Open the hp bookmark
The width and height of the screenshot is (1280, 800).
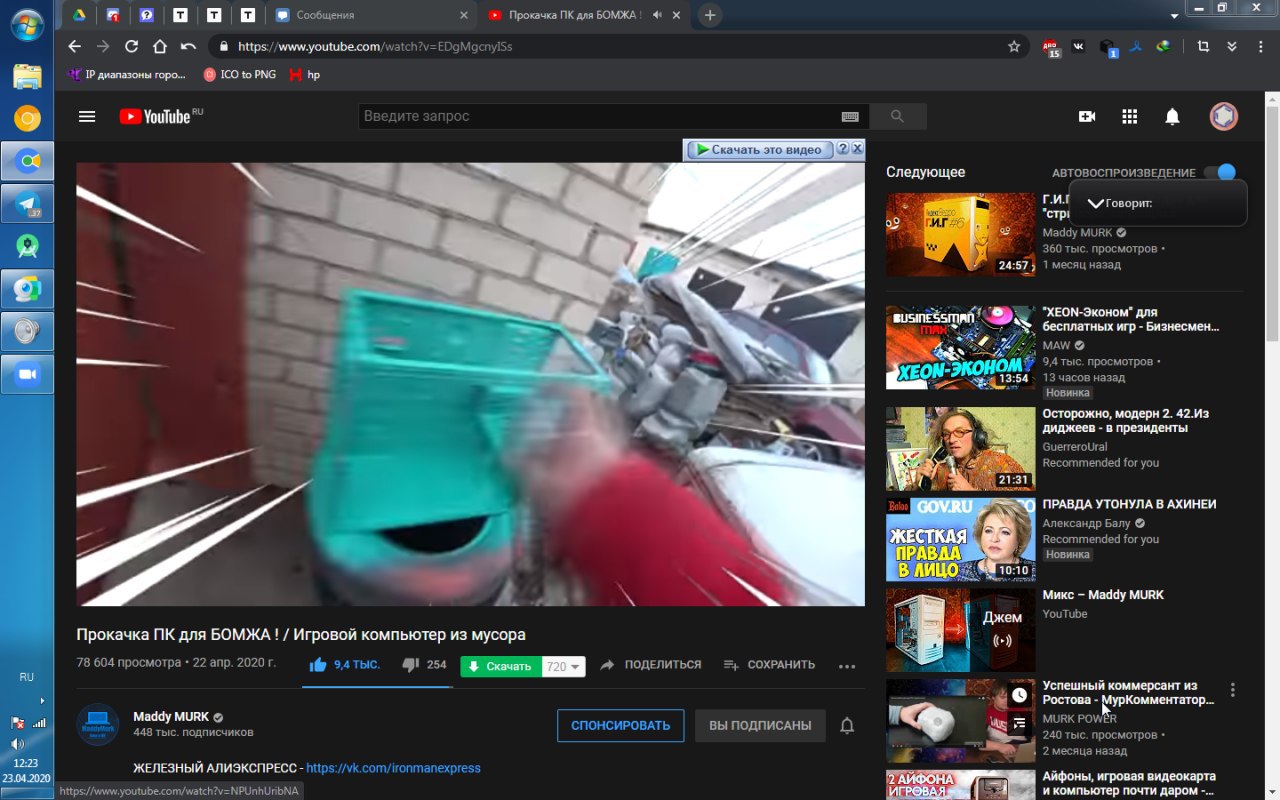[x=305, y=75]
